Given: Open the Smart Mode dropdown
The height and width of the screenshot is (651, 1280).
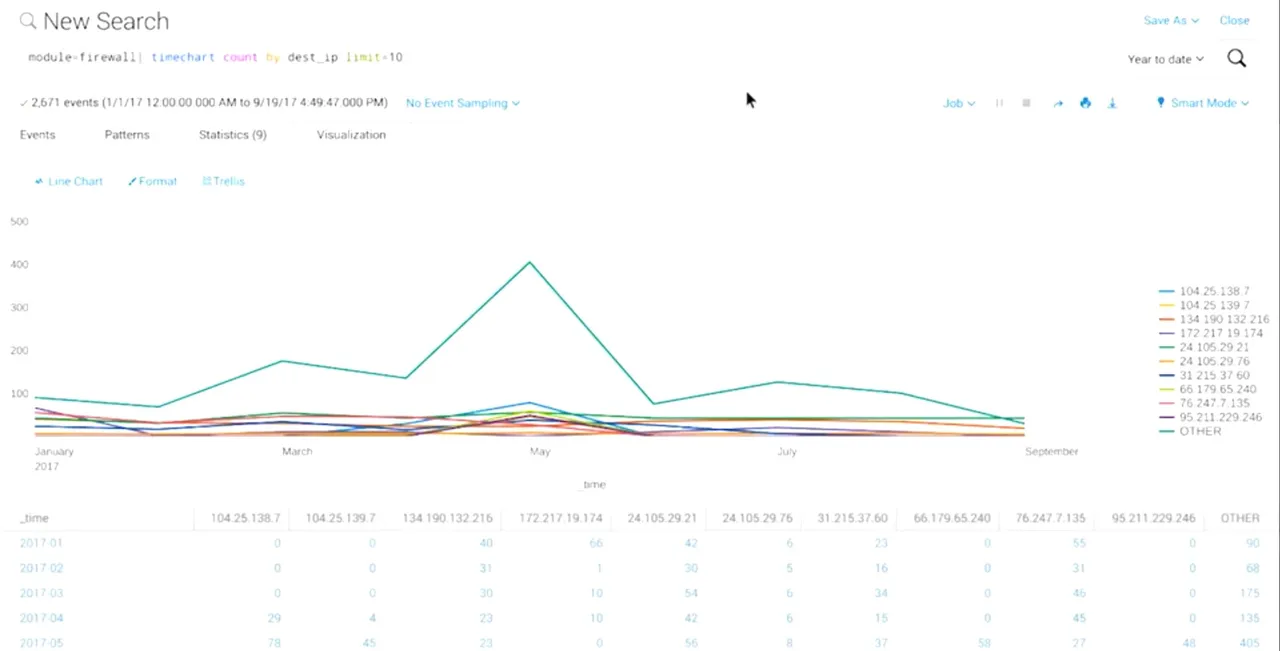Looking at the screenshot, I should (x=1203, y=103).
